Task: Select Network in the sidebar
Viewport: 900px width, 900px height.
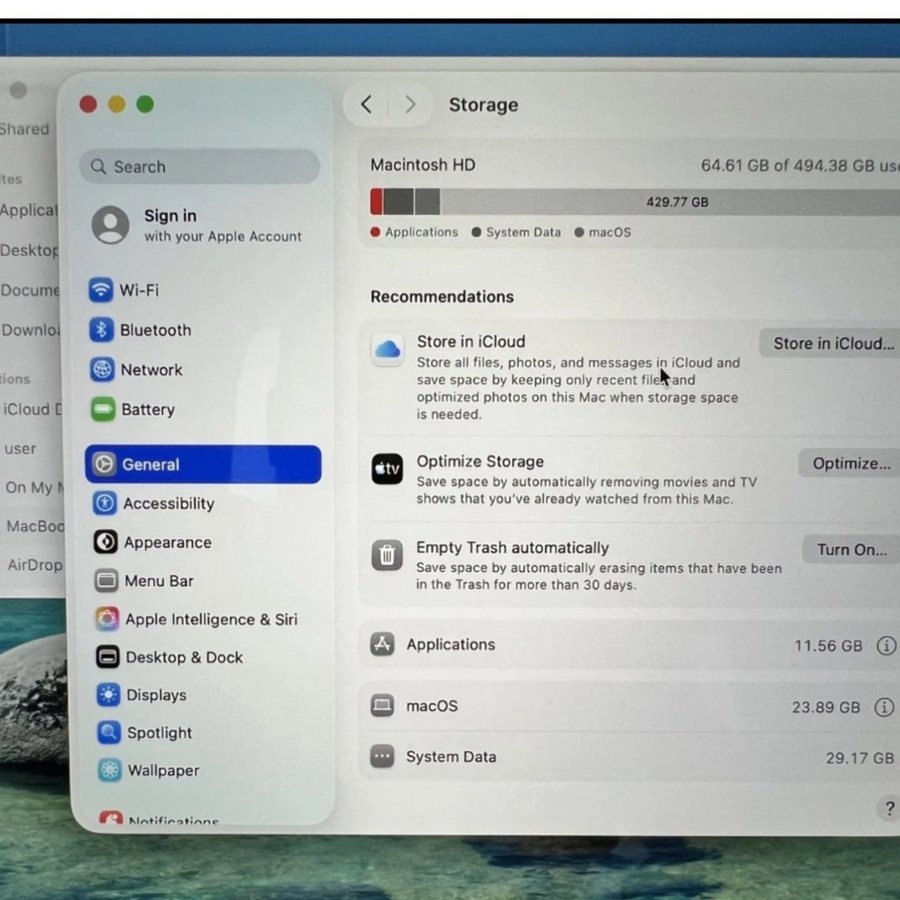Action: tap(150, 370)
